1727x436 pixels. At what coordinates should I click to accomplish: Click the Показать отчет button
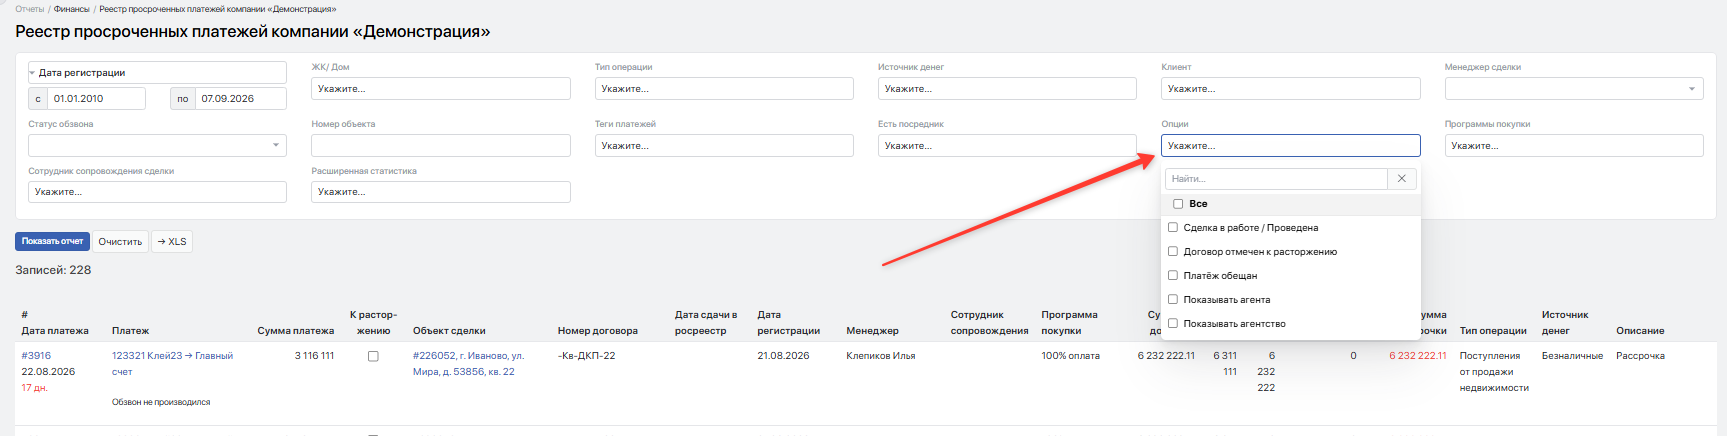point(52,242)
